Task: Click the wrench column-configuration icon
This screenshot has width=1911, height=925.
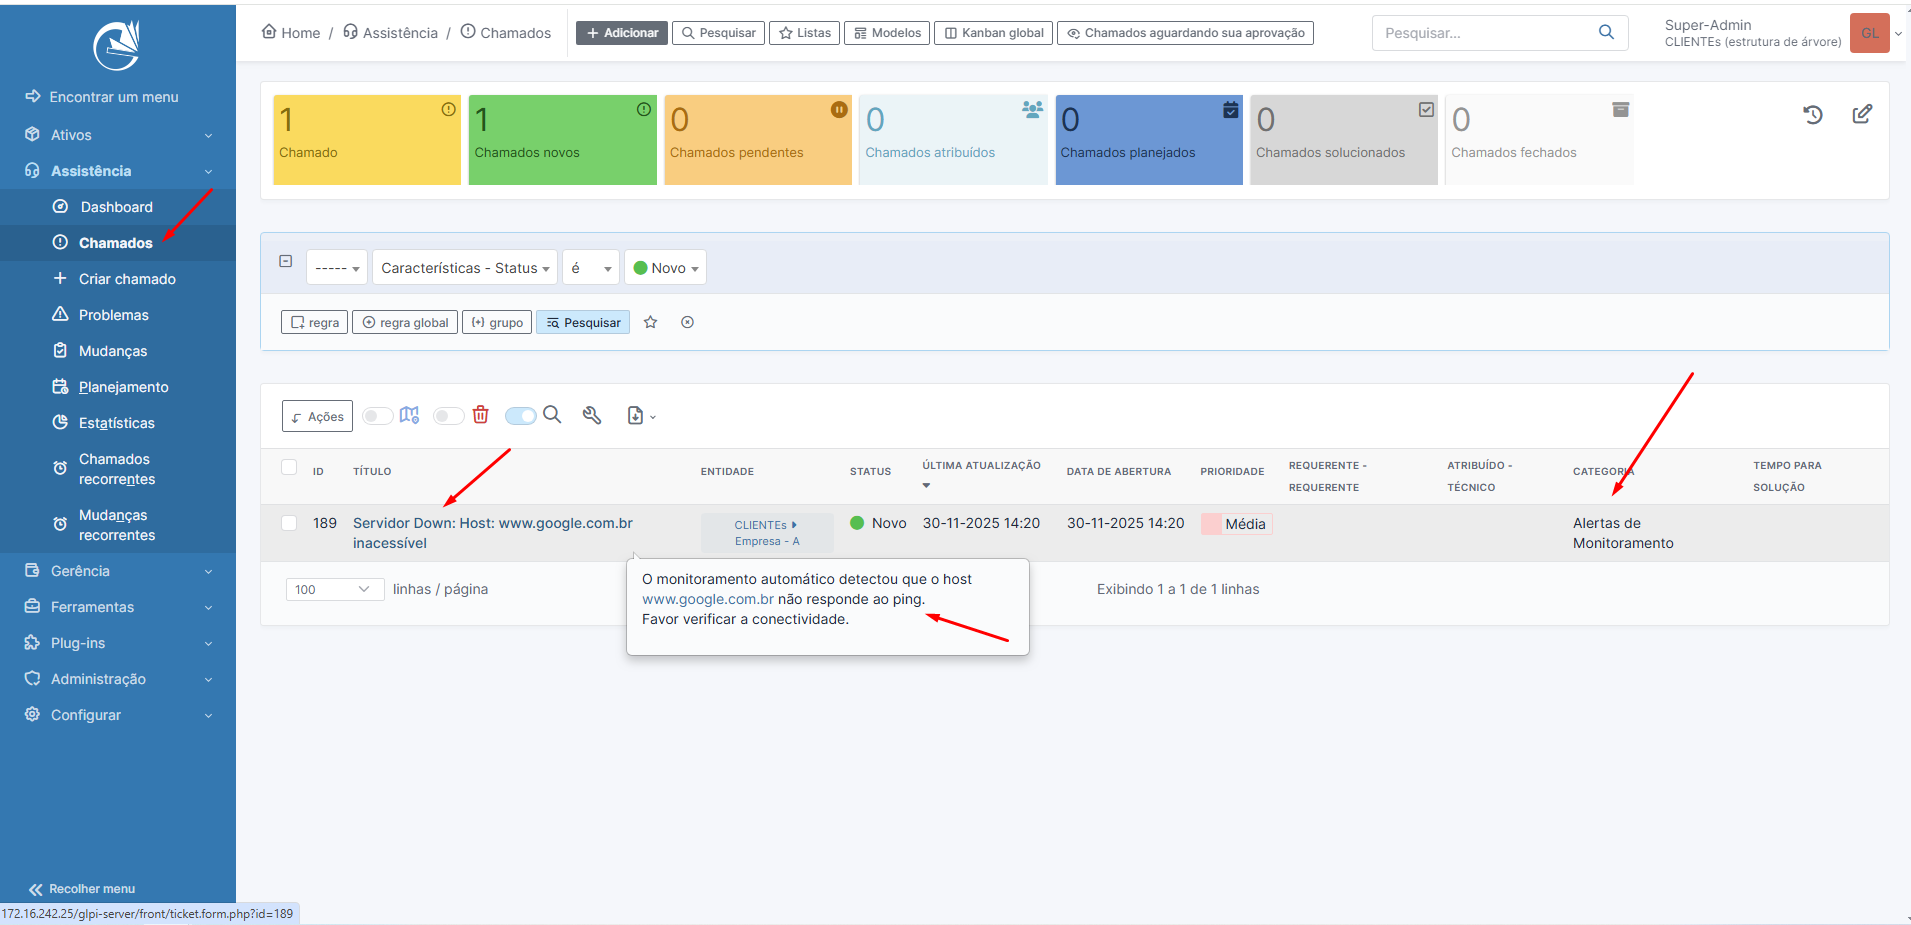Action: (592, 415)
